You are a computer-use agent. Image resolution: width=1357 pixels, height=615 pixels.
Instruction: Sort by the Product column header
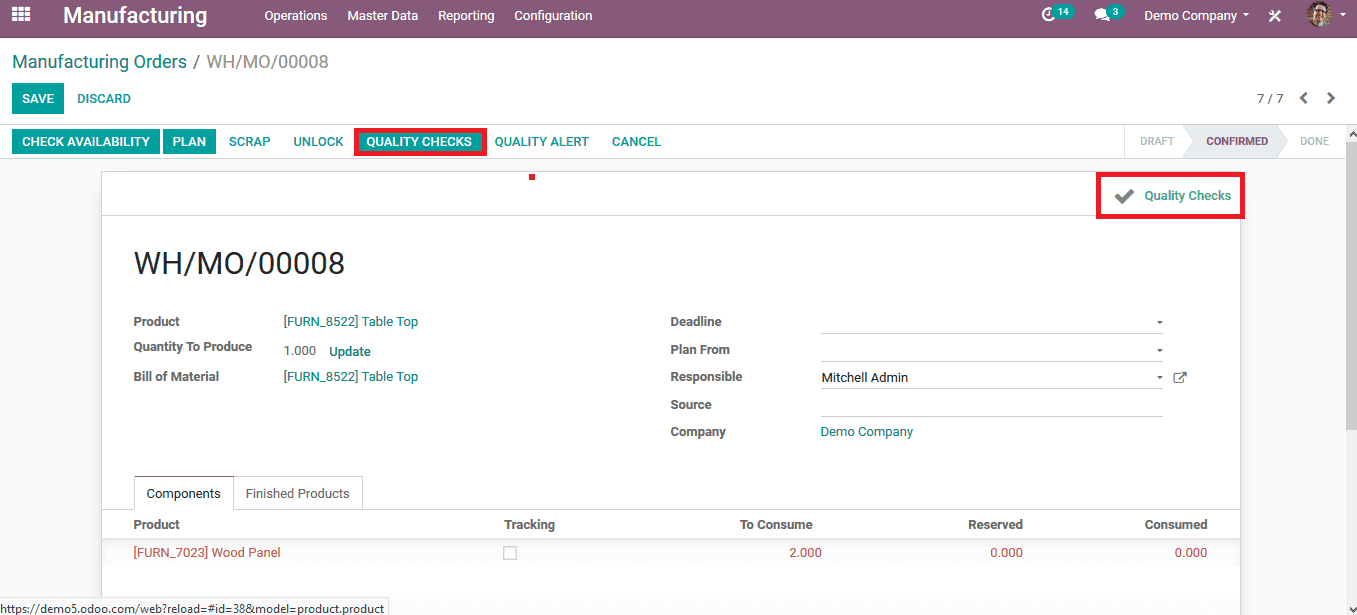coord(157,525)
